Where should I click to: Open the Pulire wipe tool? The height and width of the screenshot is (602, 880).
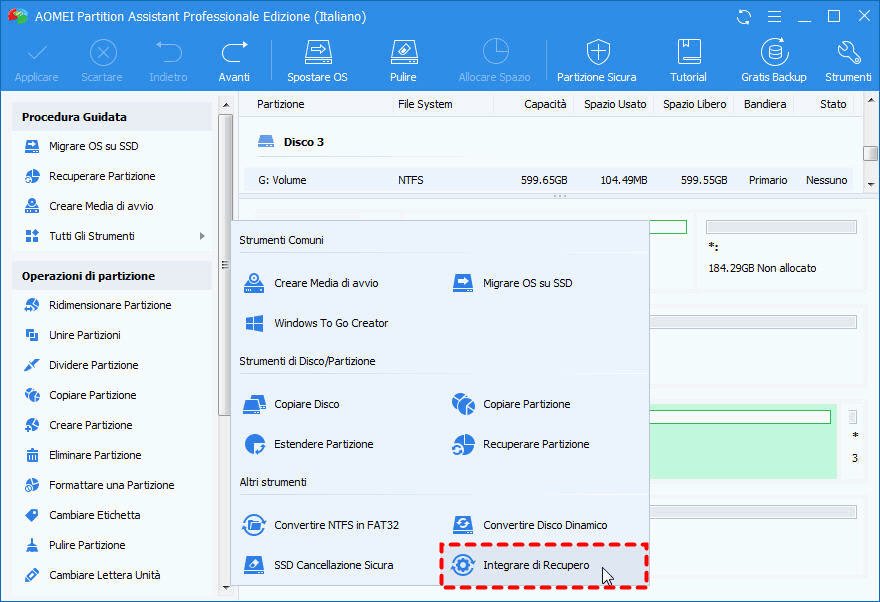point(404,61)
